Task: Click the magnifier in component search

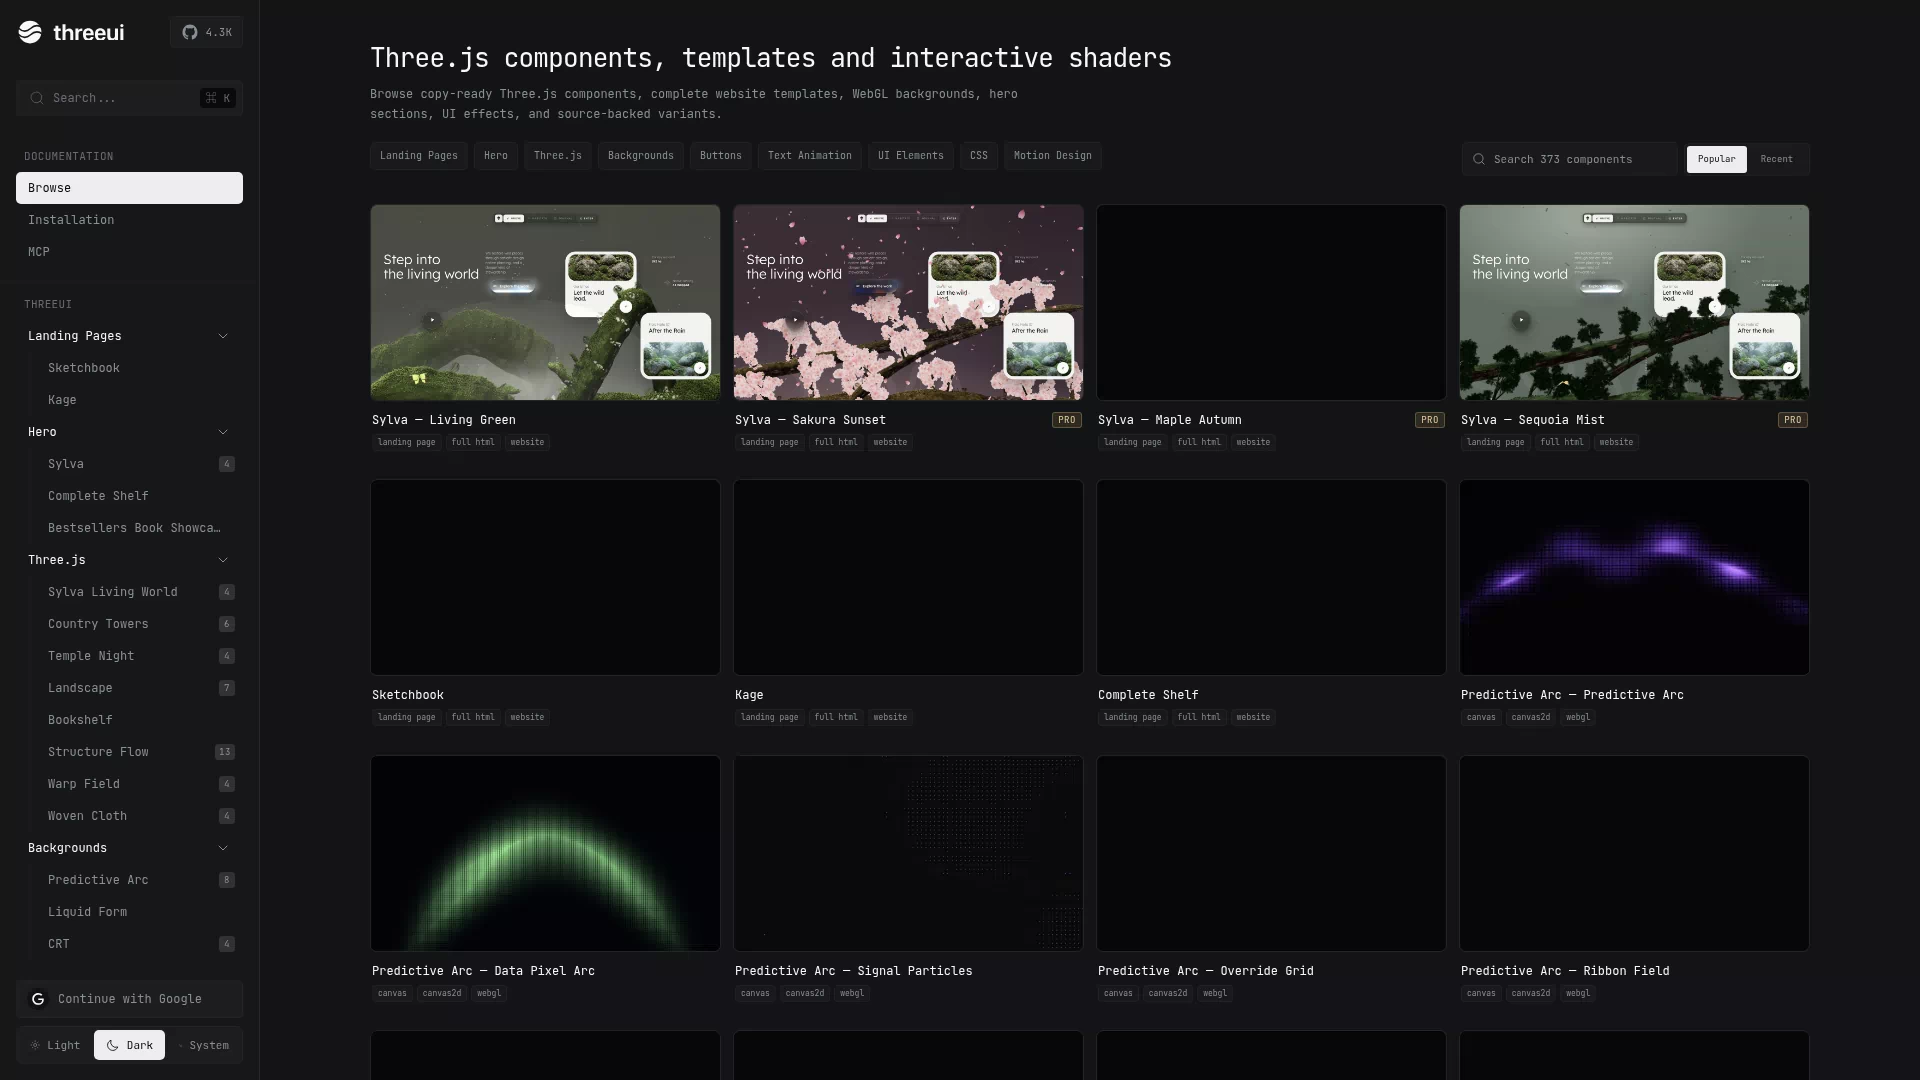Action: tap(1479, 159)
